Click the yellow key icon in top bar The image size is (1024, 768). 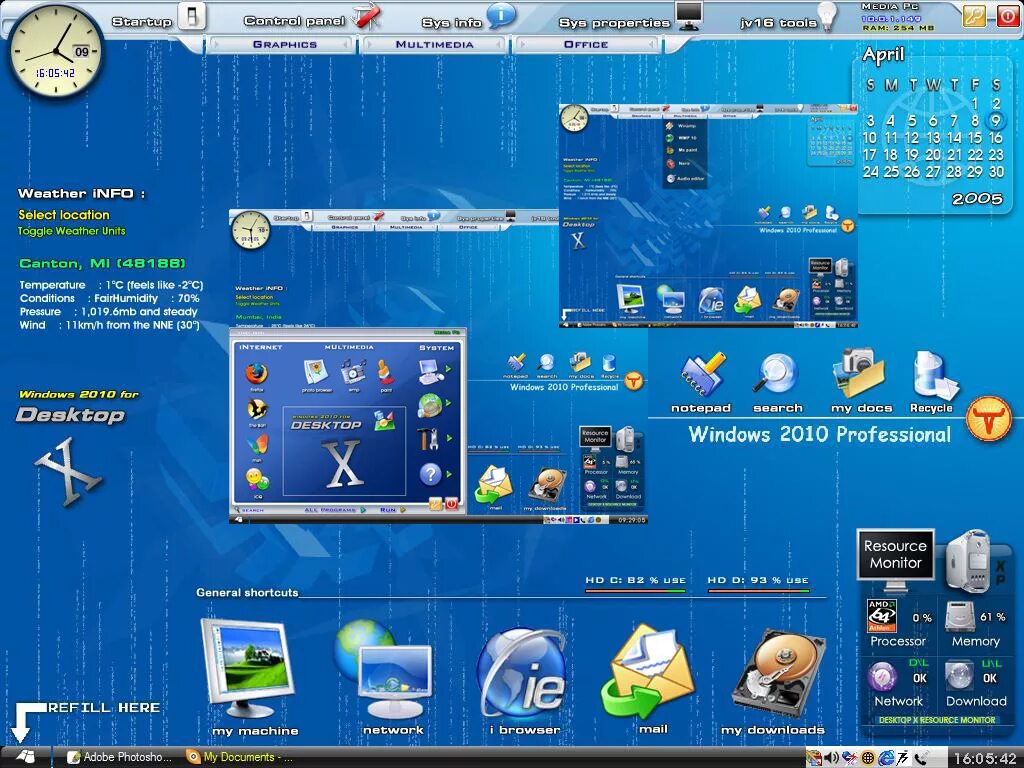[x=974, y=15]
